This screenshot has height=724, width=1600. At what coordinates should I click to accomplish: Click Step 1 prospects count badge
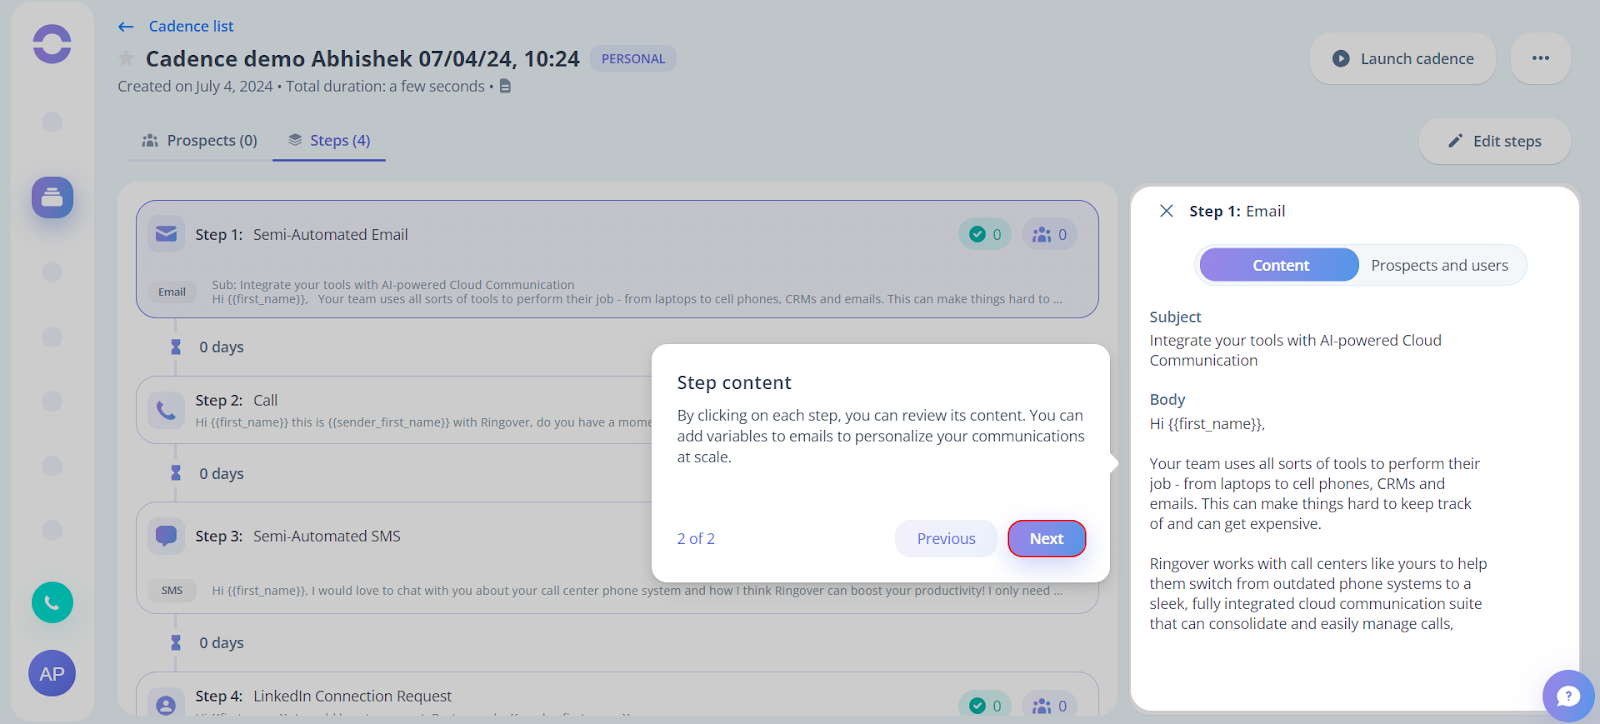tap(1050, 234)
